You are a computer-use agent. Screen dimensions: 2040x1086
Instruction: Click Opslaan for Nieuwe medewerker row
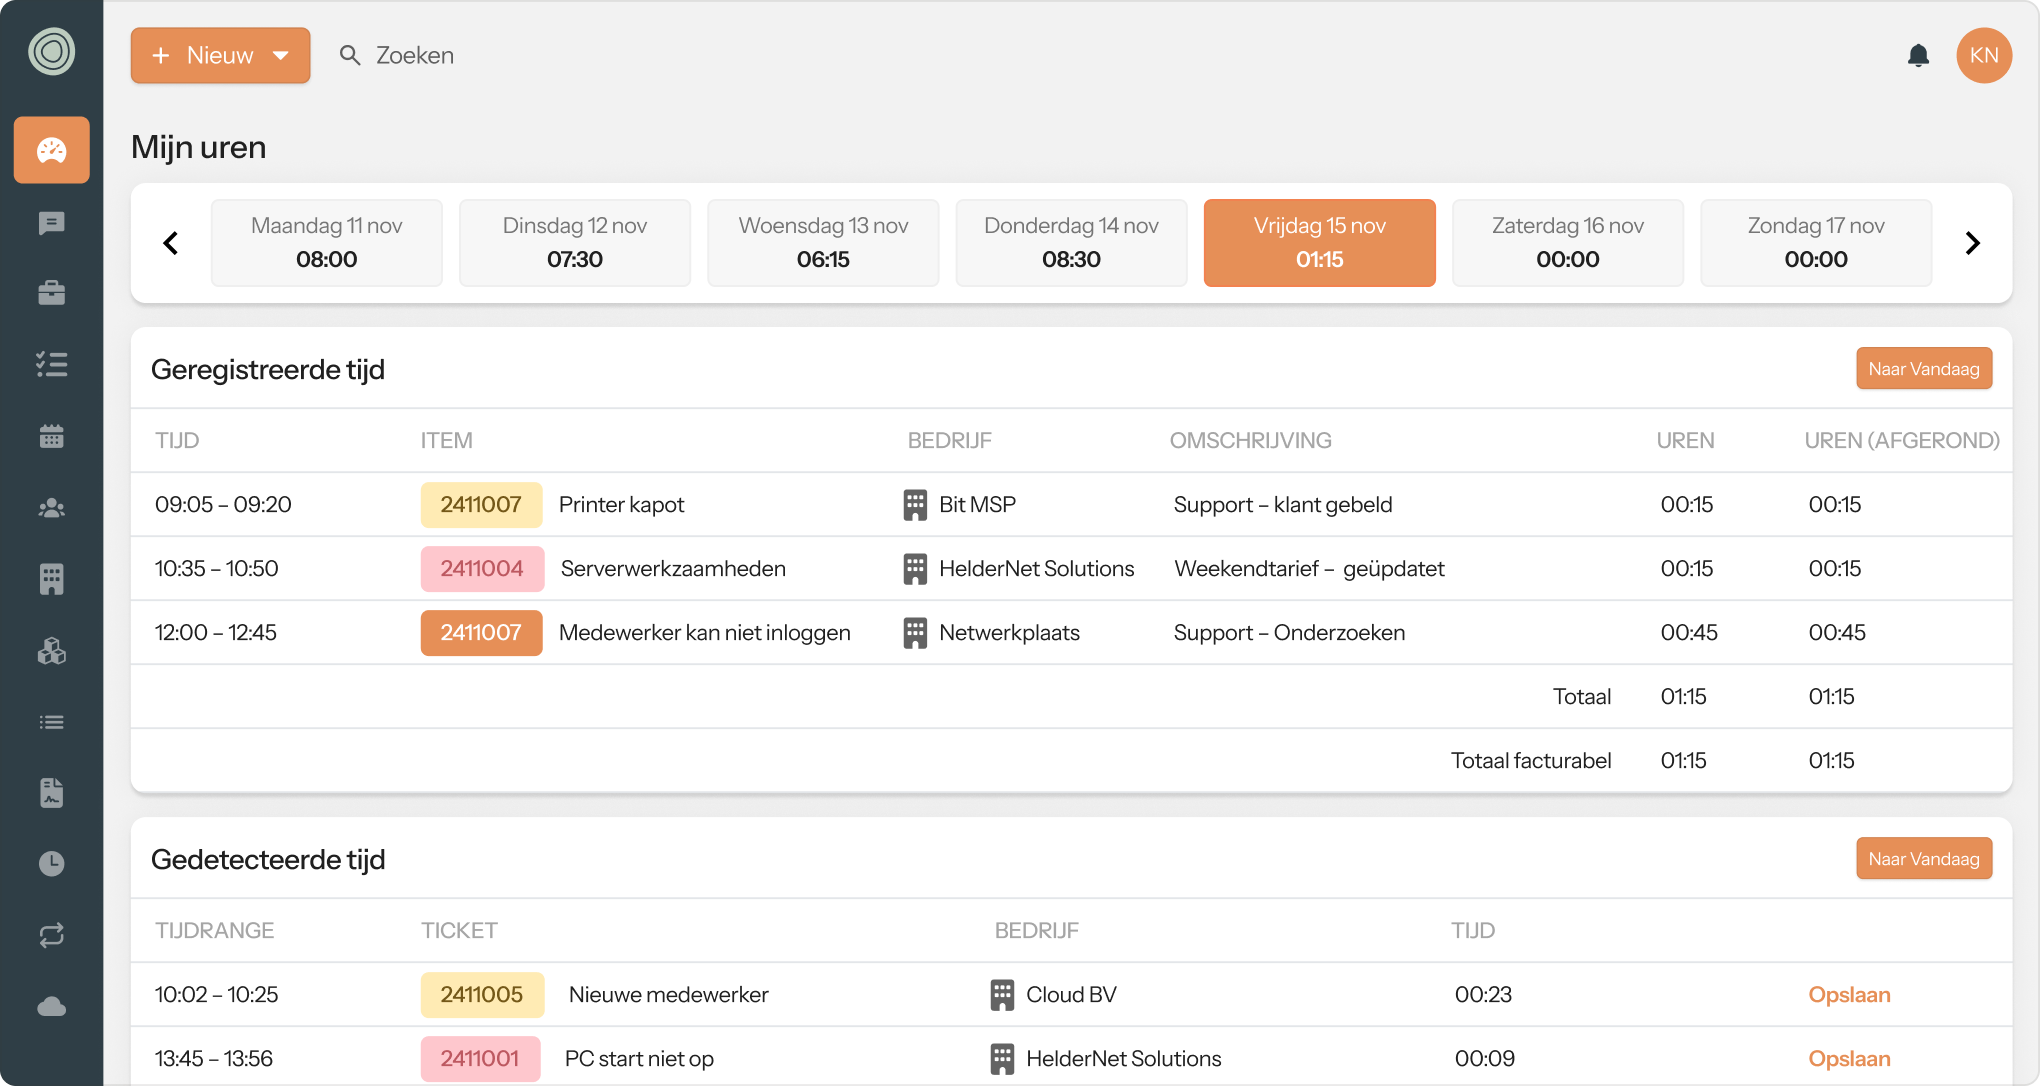click(x=1848, y=994)
